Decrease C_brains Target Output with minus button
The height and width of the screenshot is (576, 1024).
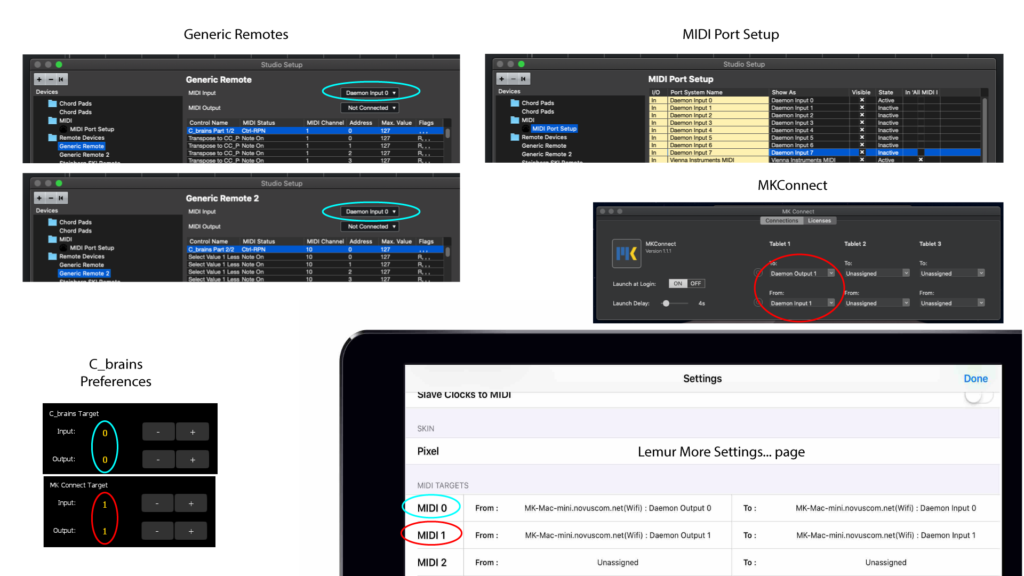click(158, 460)
